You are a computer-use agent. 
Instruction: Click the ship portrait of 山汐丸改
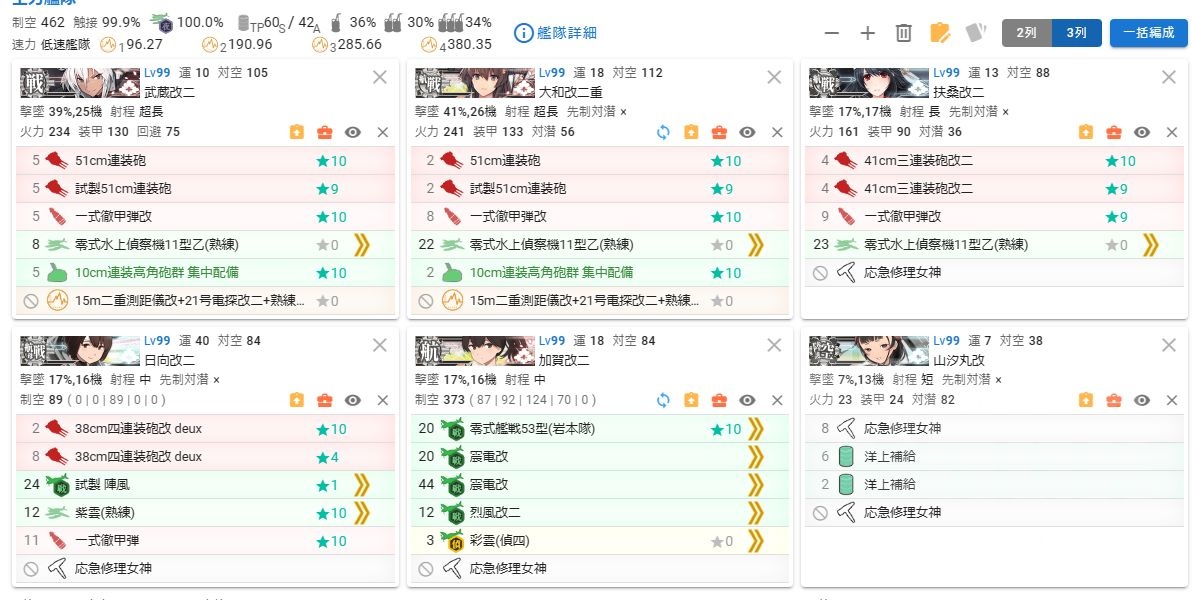pyautogui.click(x=868, y=352)
